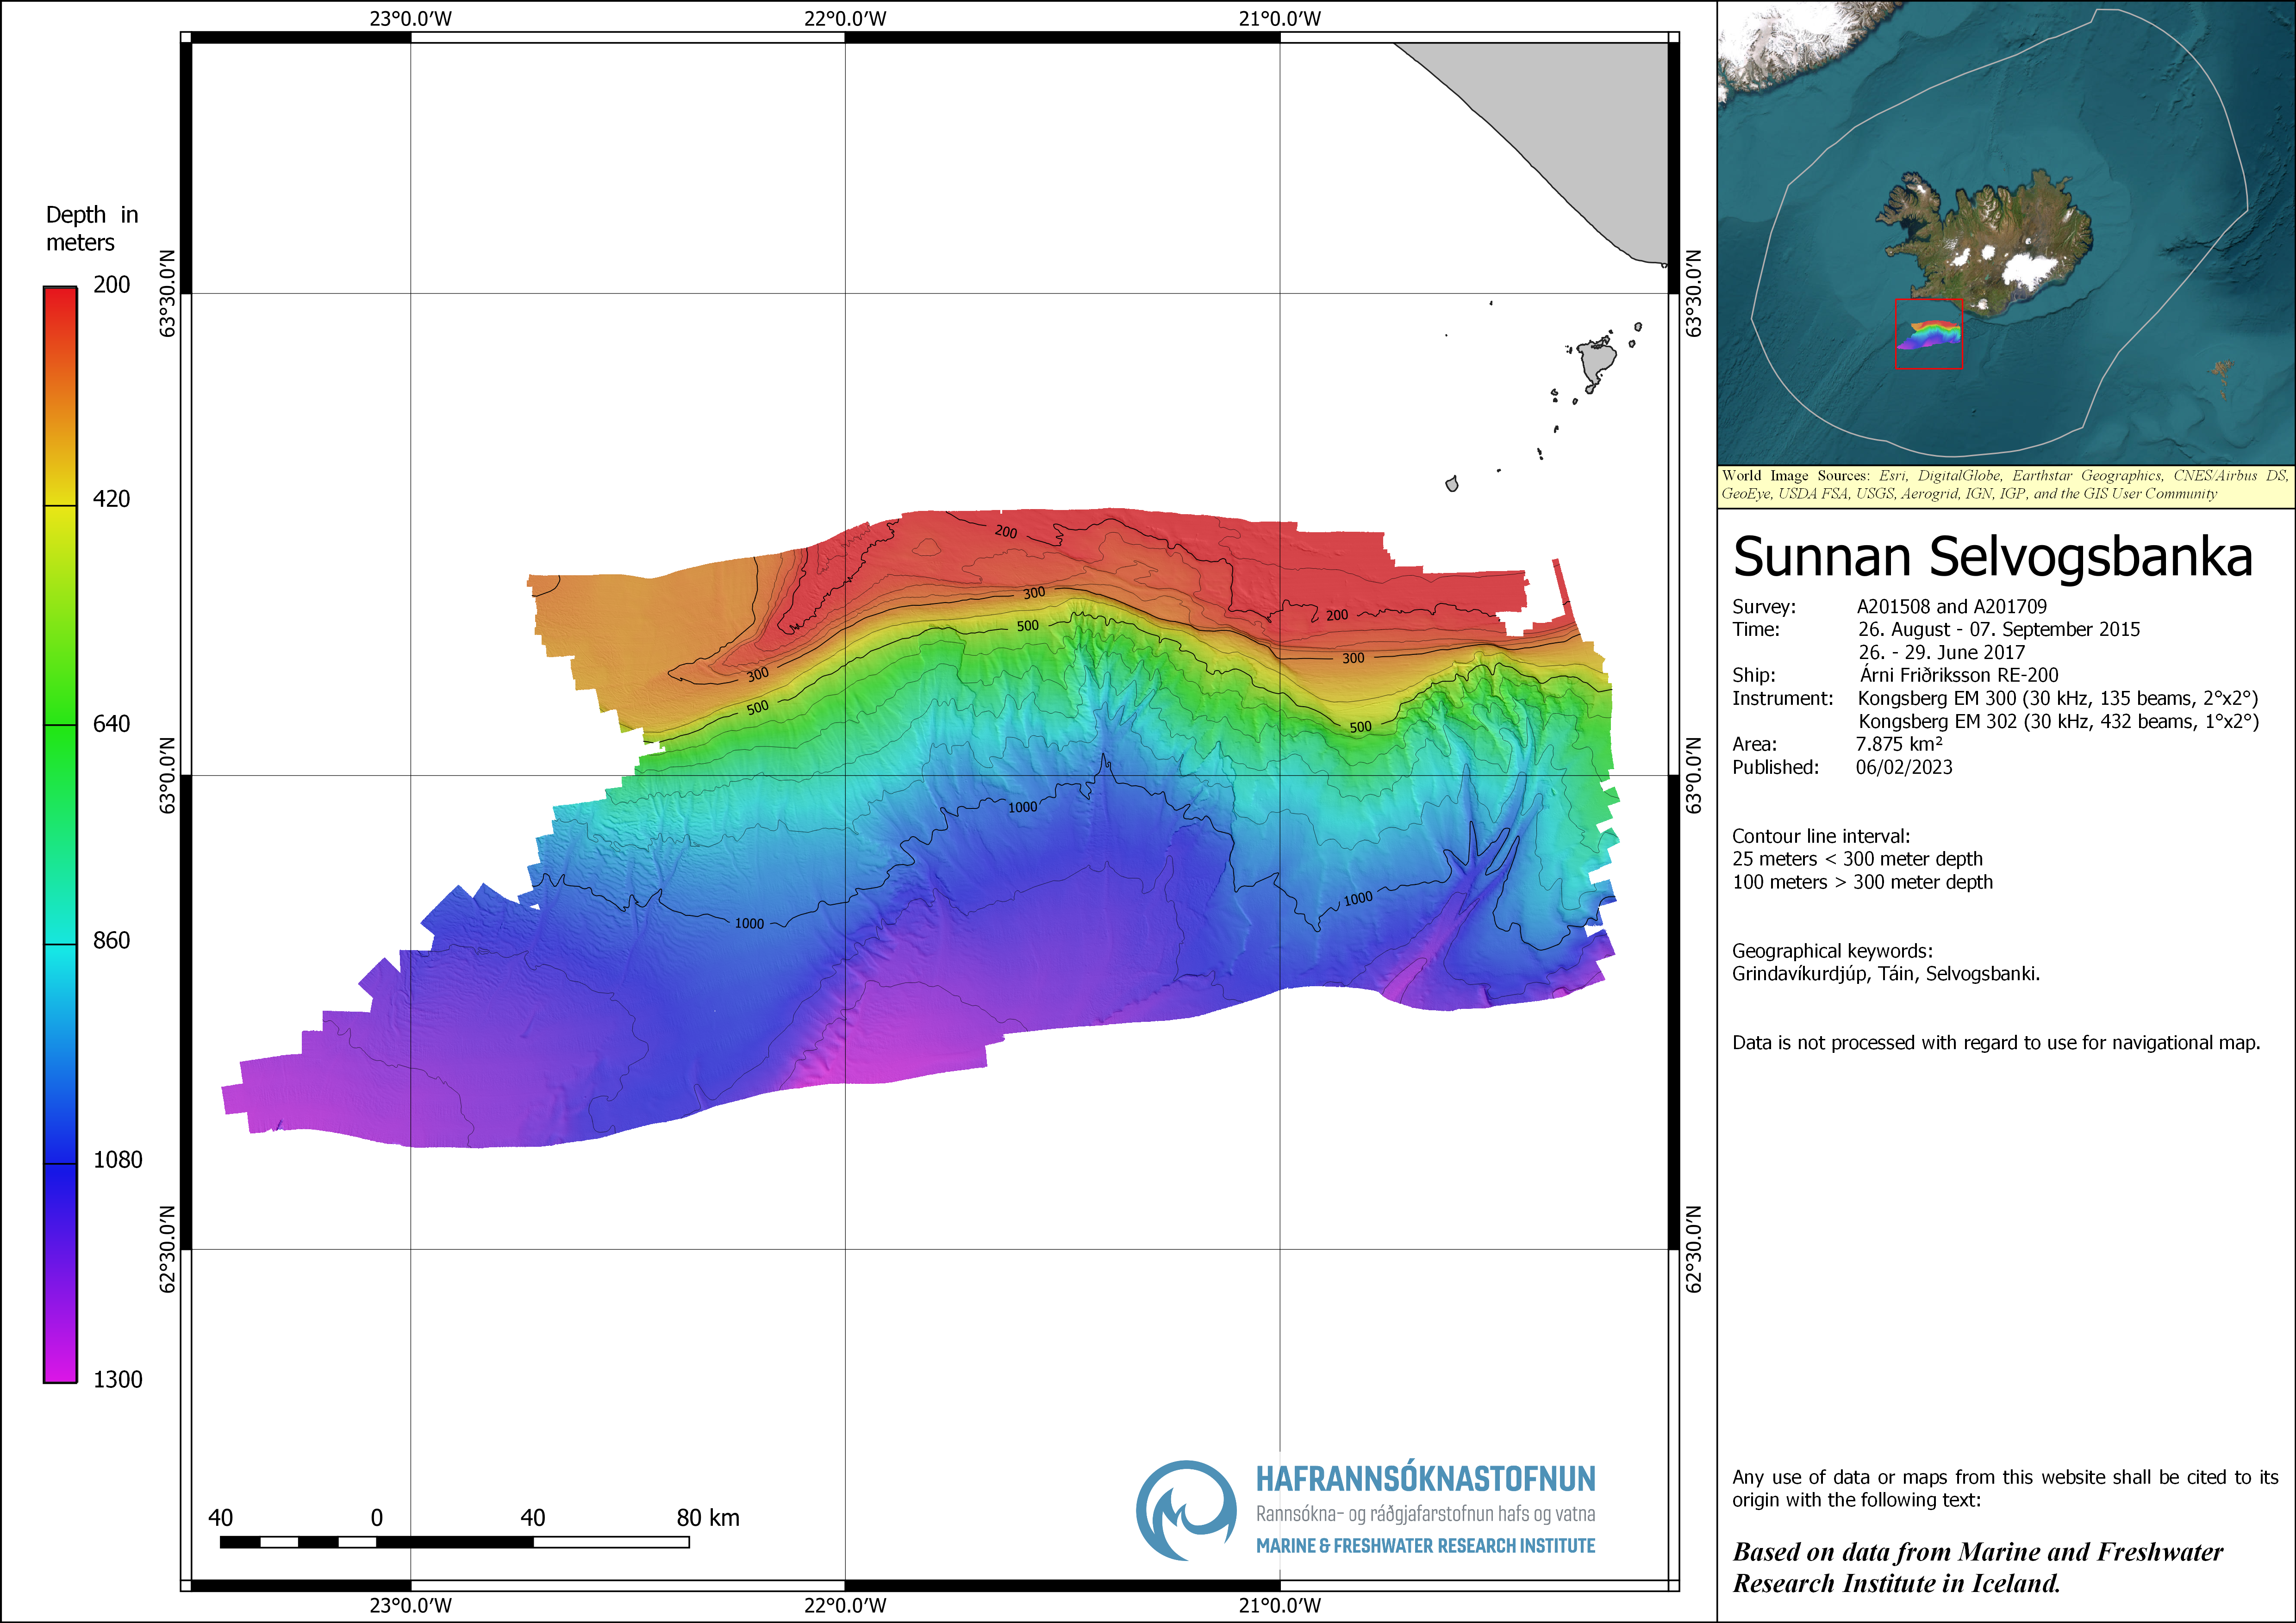Click the red survey rectangle on inset map

tap(1928, 334)
